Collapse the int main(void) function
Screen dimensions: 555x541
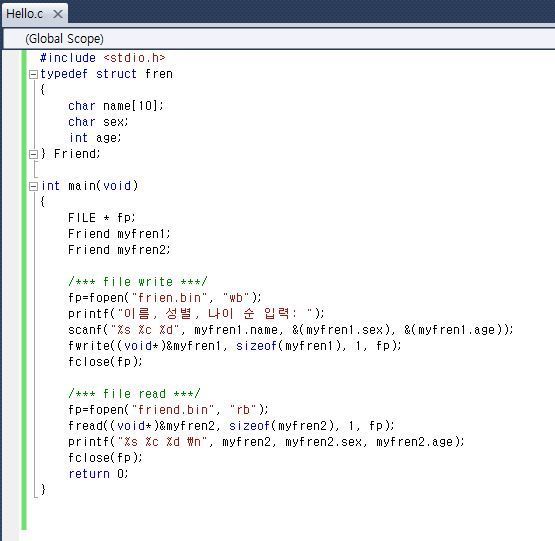coord(33,186)
